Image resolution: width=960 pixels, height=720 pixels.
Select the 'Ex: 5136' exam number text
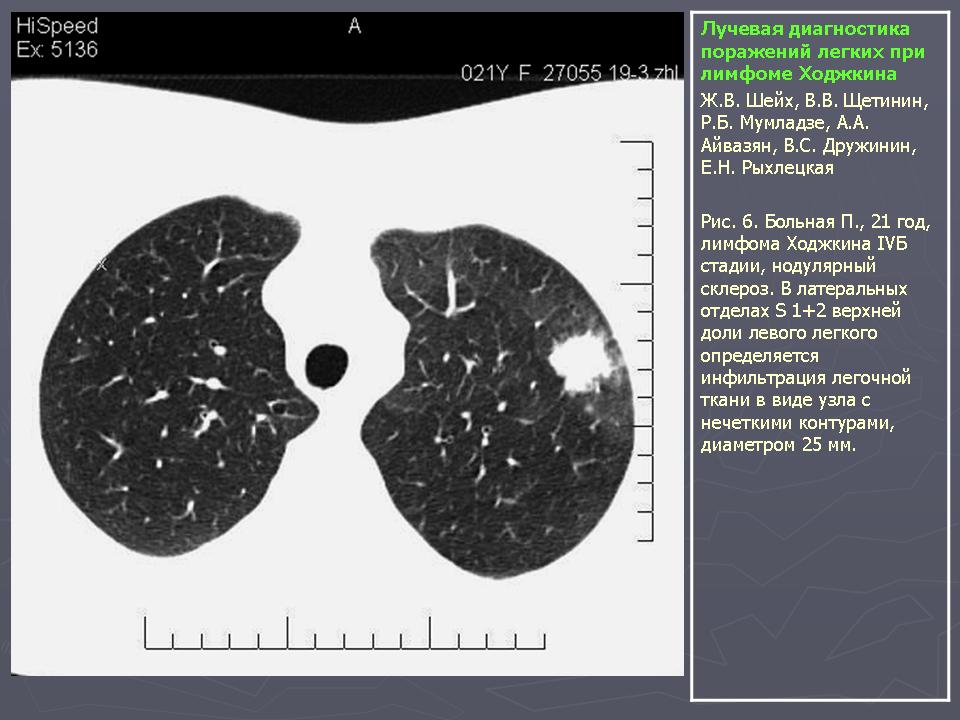click(57, 50)
